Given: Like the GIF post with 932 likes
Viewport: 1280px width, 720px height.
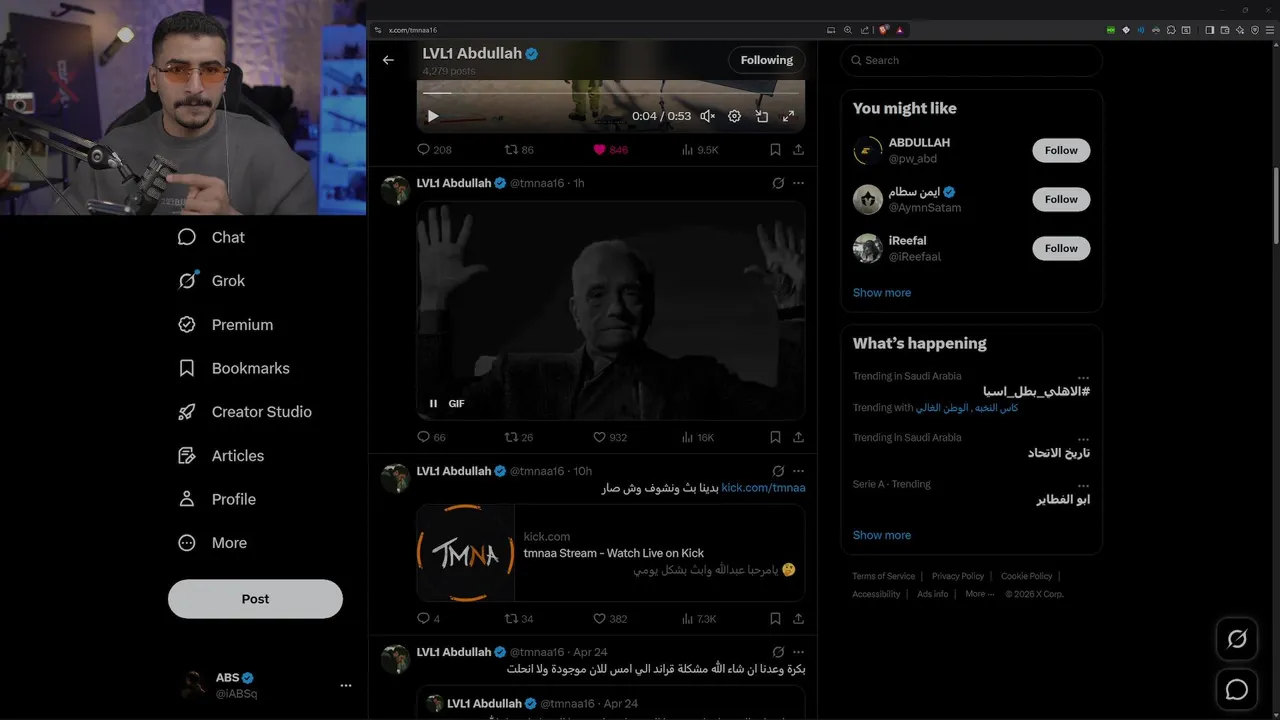Looking at the screenshot, I should [x=610, y=437].
